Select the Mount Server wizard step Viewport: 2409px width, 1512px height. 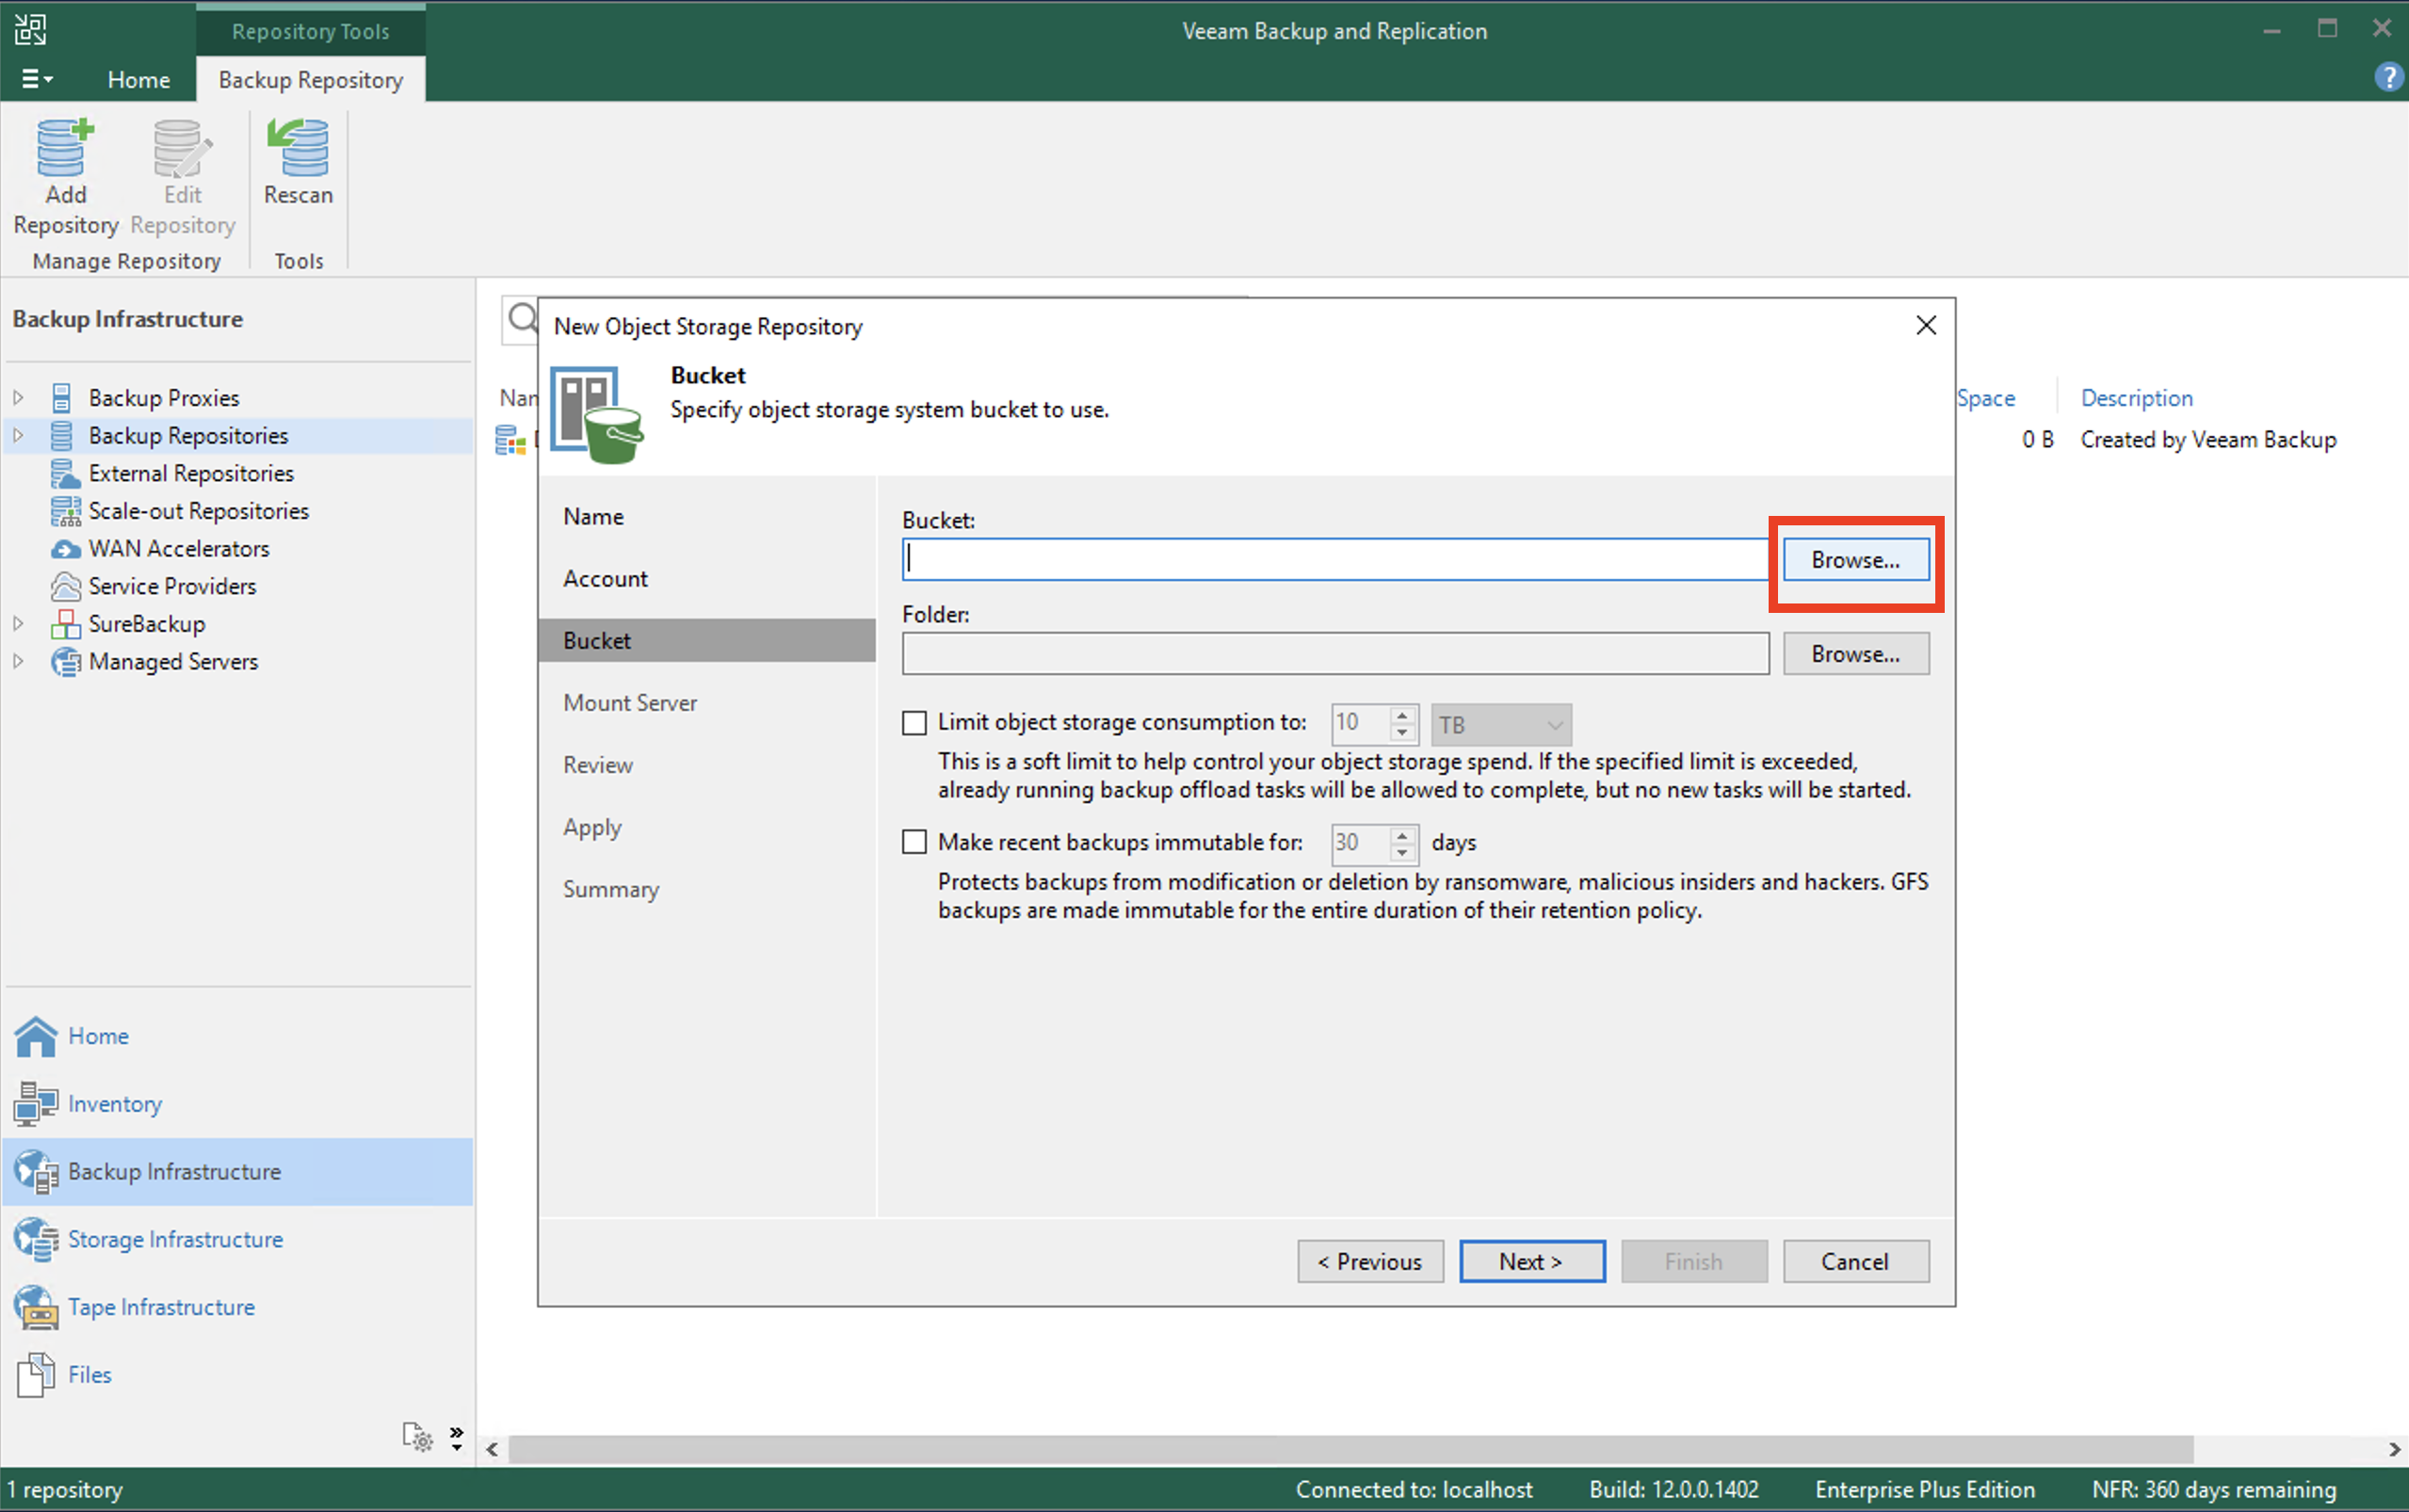(630, 703)
